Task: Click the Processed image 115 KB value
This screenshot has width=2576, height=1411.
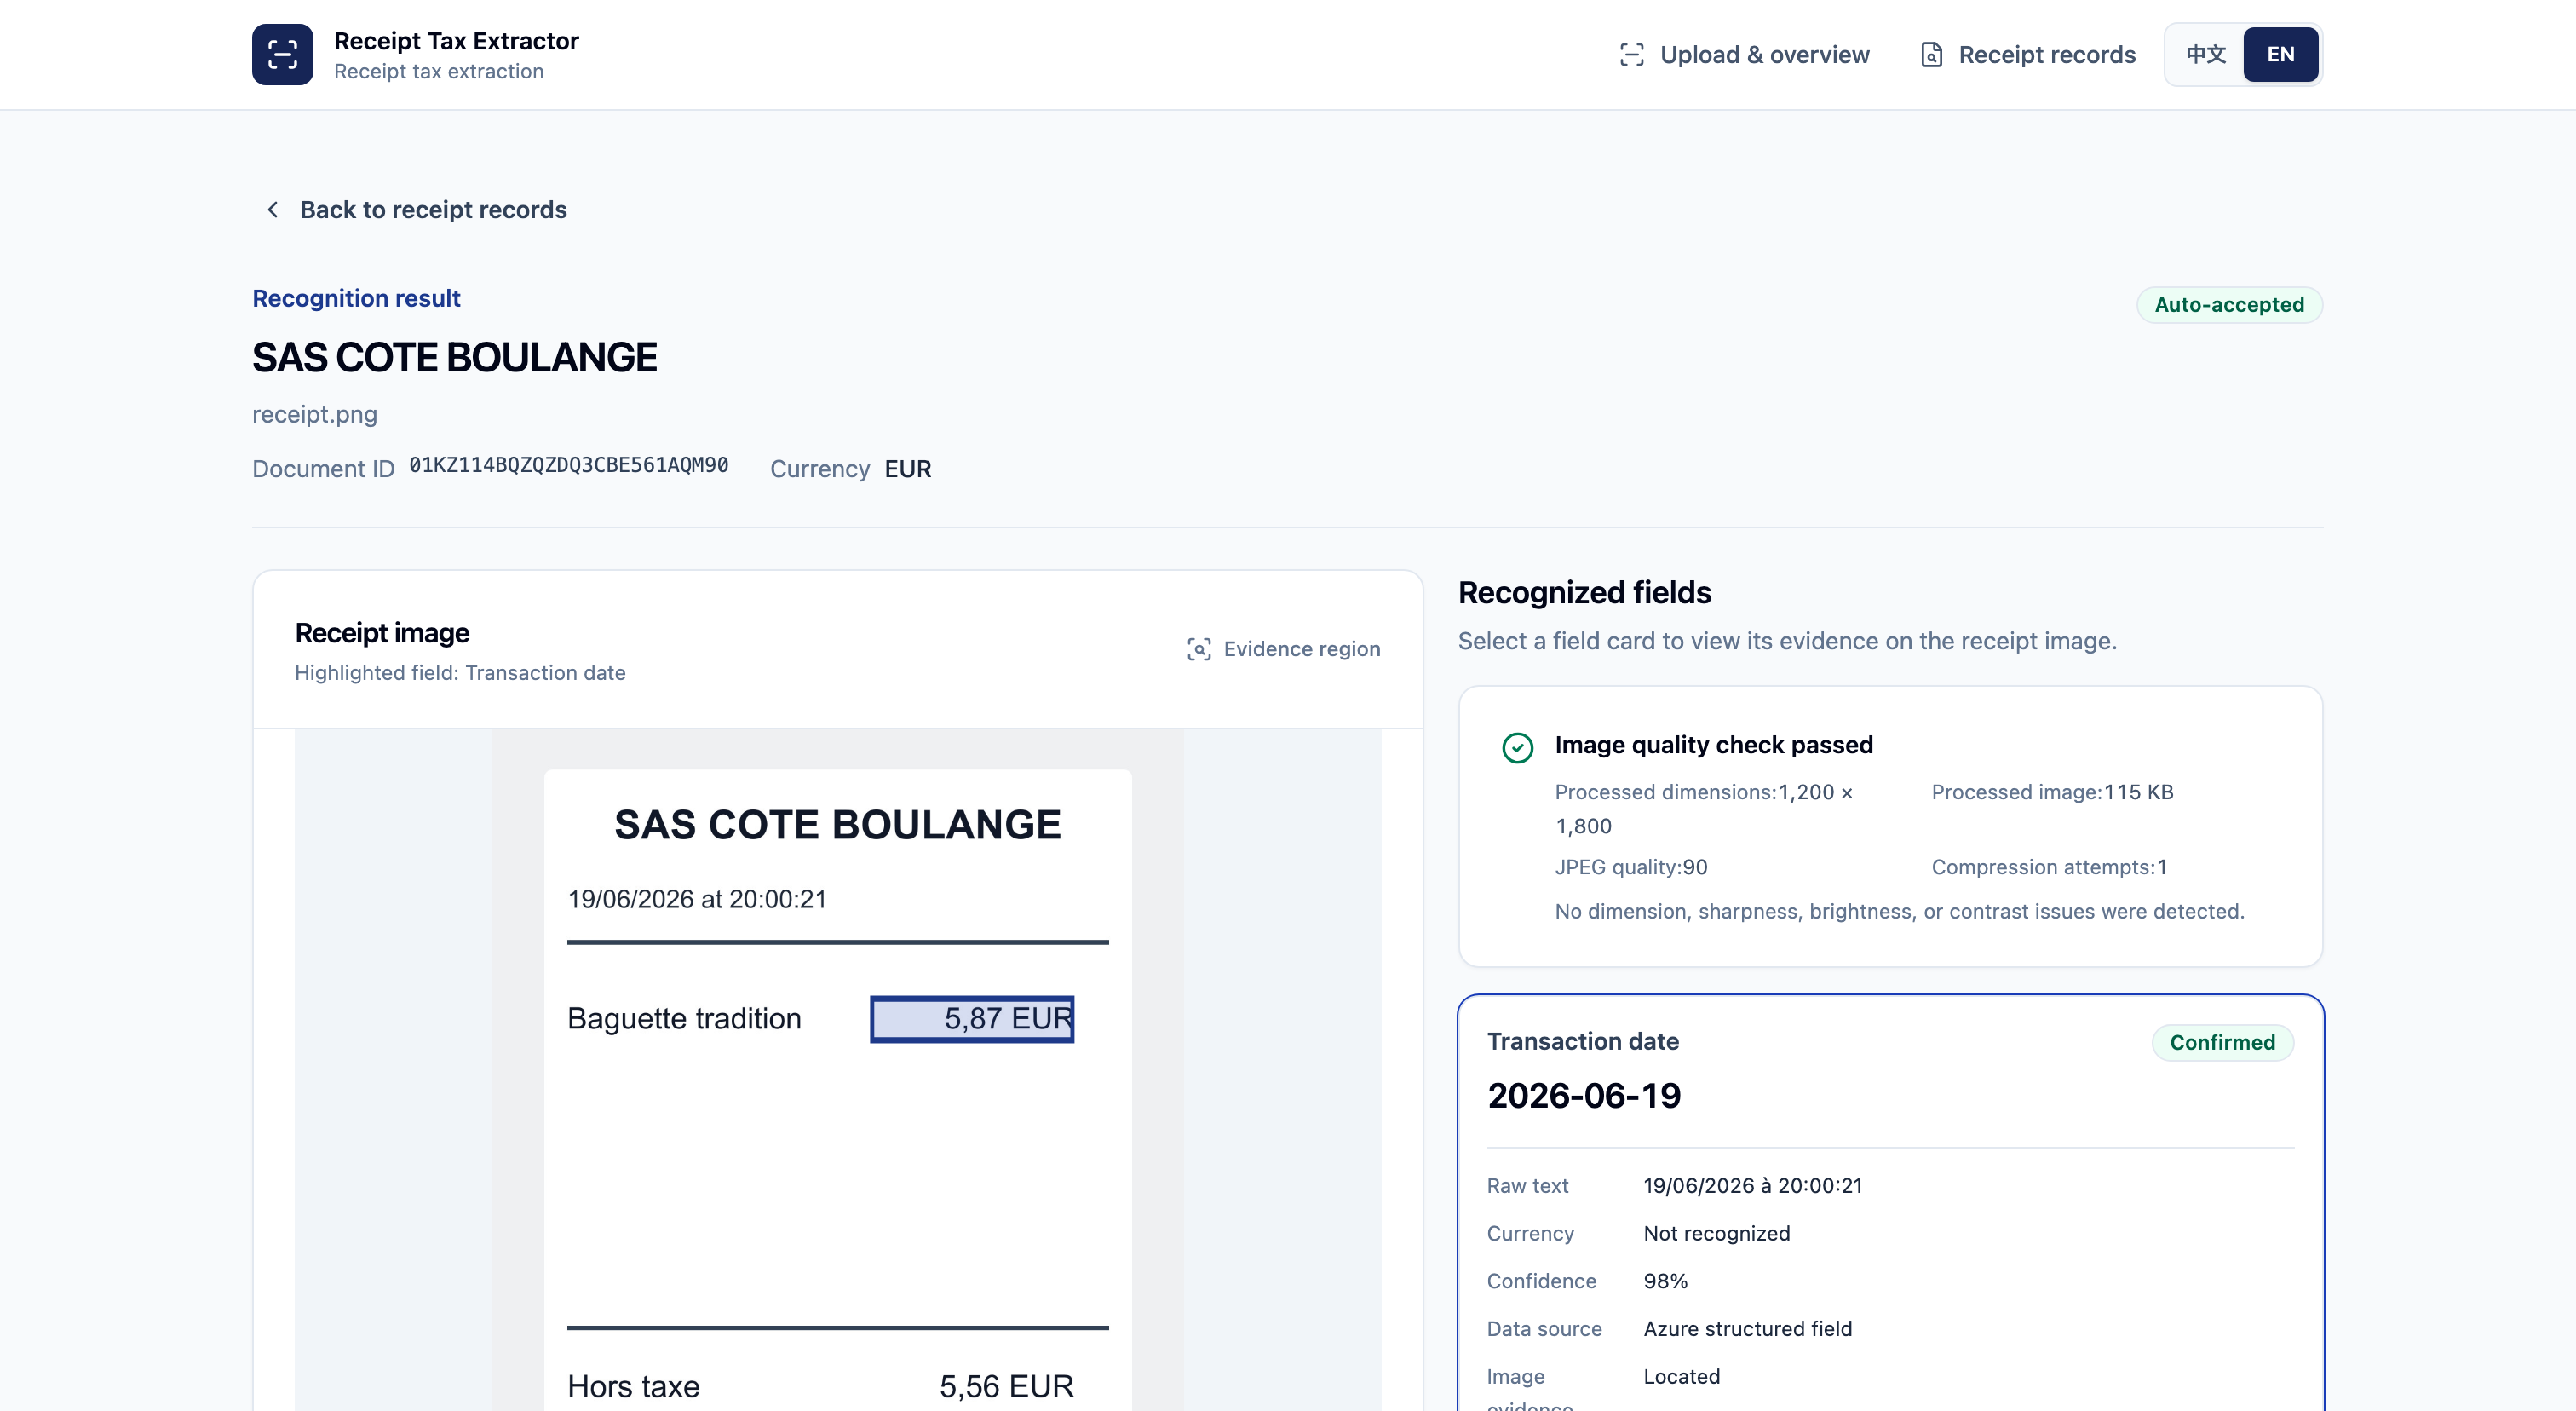Action: (x=2139, y=792)
